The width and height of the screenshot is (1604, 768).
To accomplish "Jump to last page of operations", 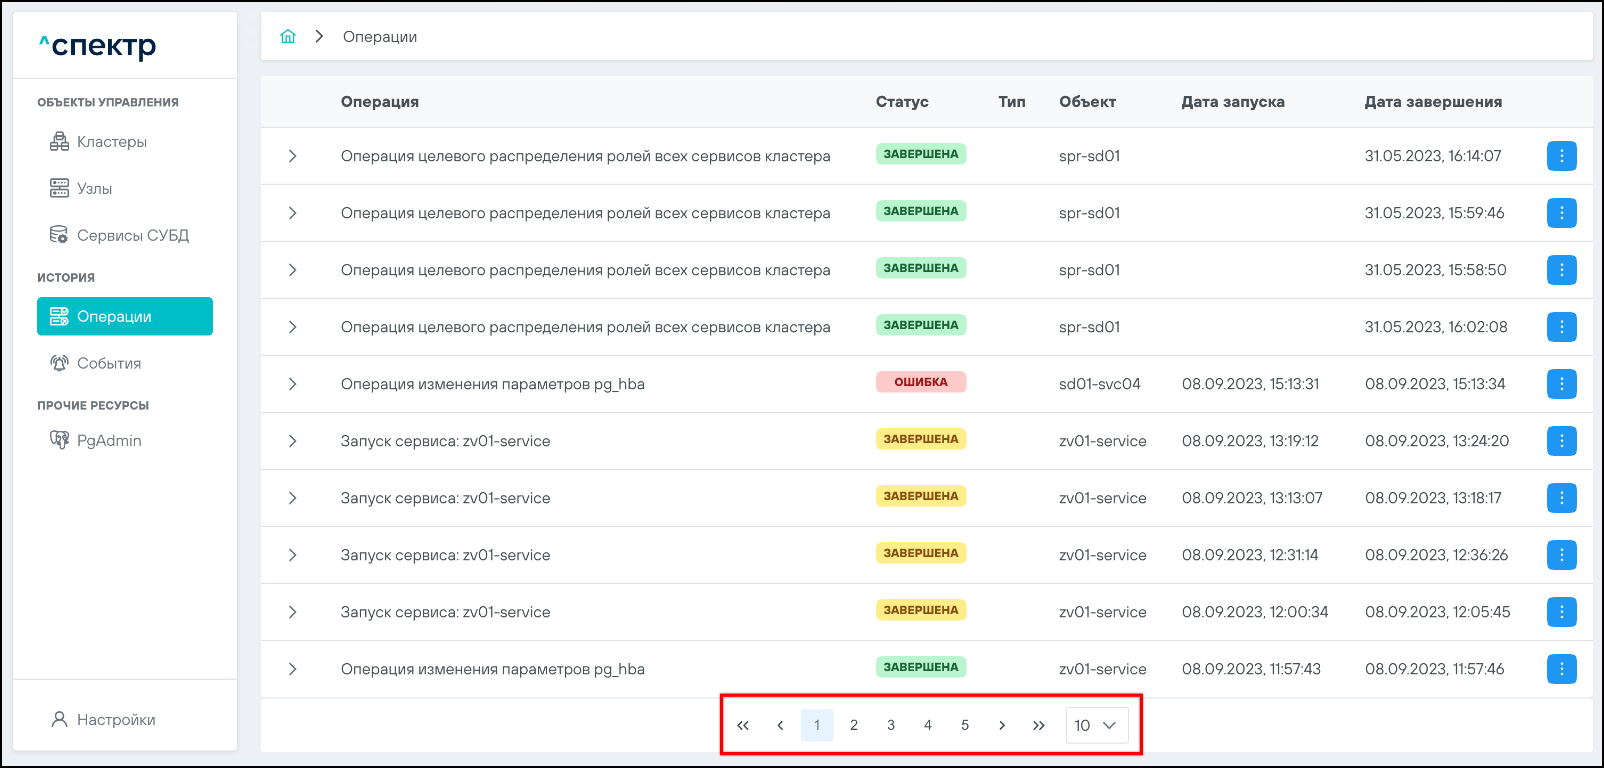I will [1039, 725].
